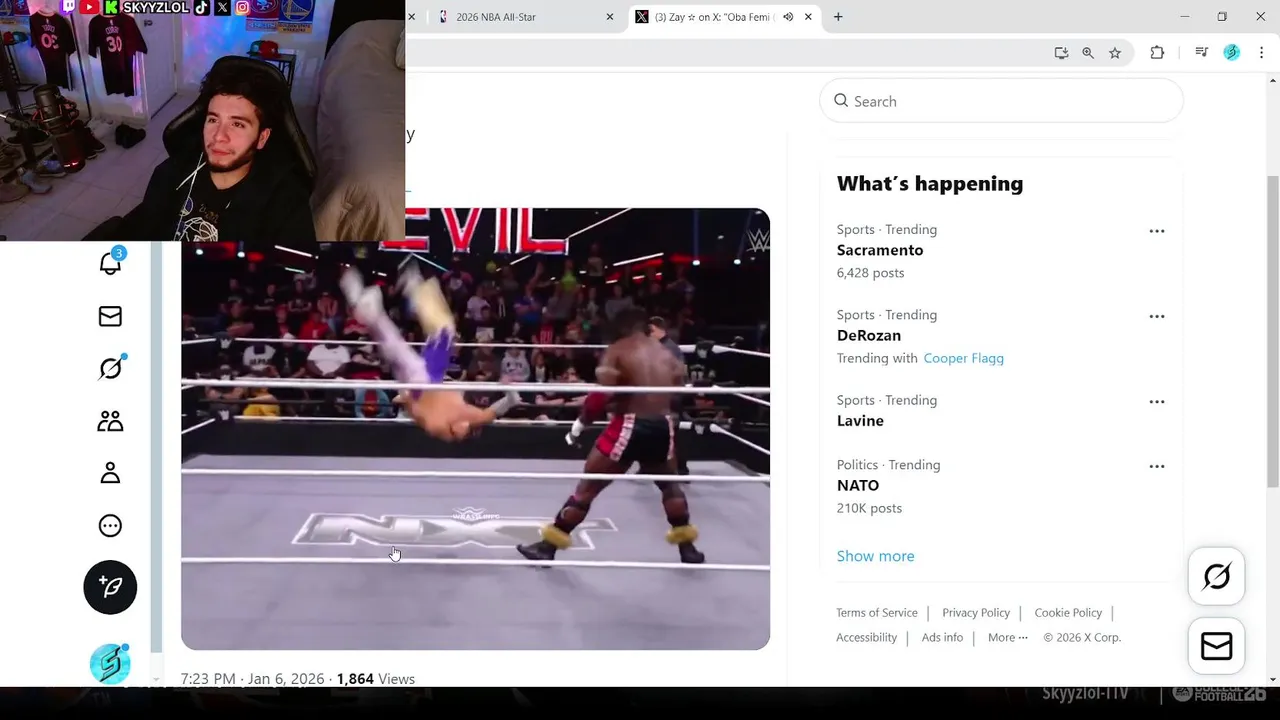Click the 210K posts text
This screenshot has height=720, width=1280.
click(869, 508)
